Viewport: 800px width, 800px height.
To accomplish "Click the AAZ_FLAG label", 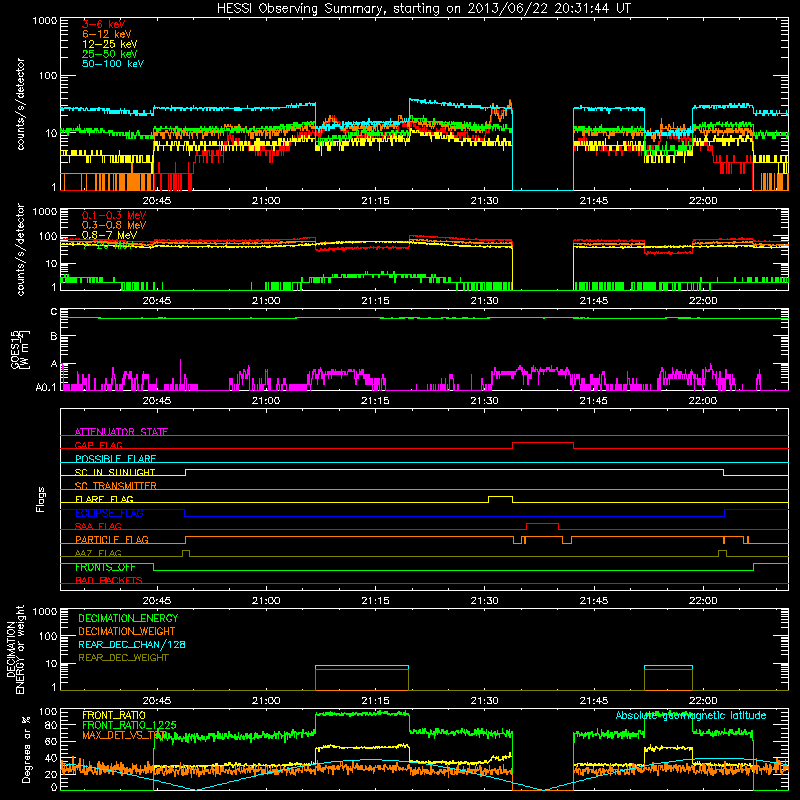I will [x=98, y=553].
